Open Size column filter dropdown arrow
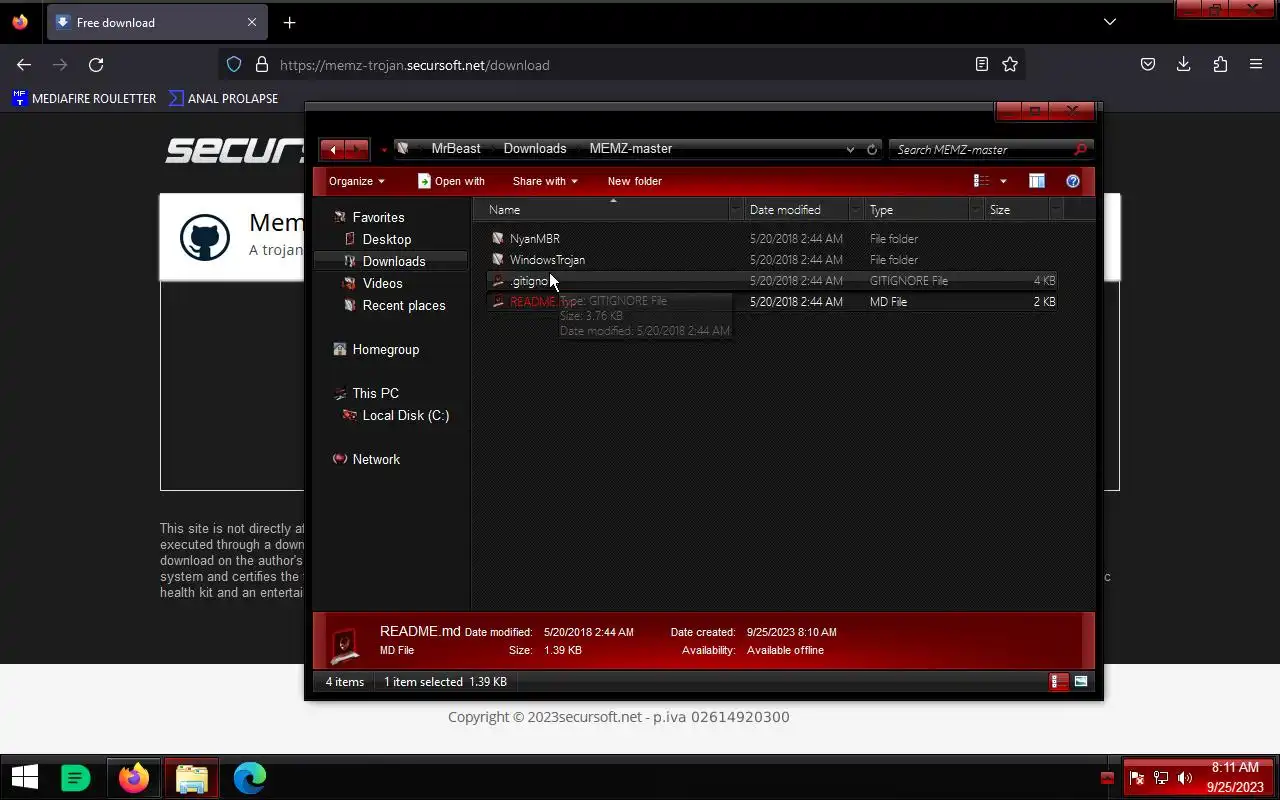1280x800 pixels. pyautogui.click(x=1055, y=210)
